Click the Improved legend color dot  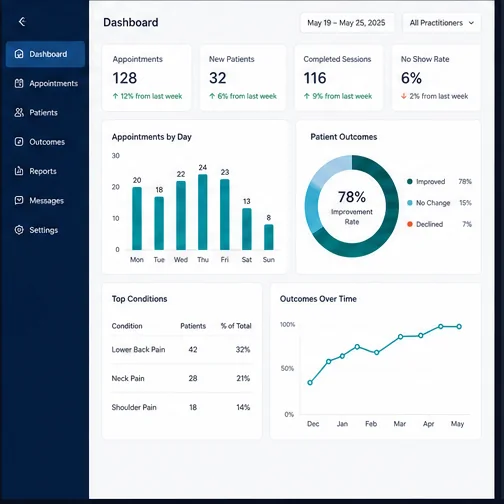click(x=410, y=181)
